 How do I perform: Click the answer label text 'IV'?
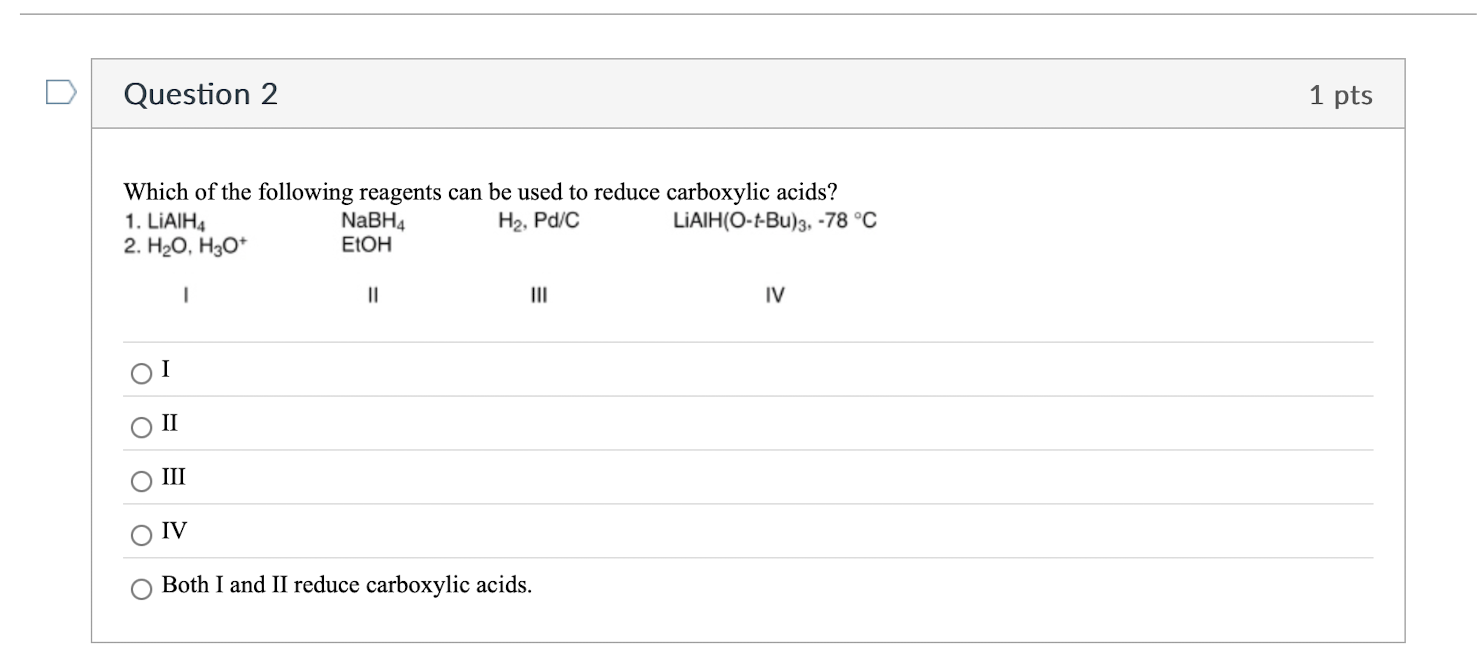click(172, 533)
